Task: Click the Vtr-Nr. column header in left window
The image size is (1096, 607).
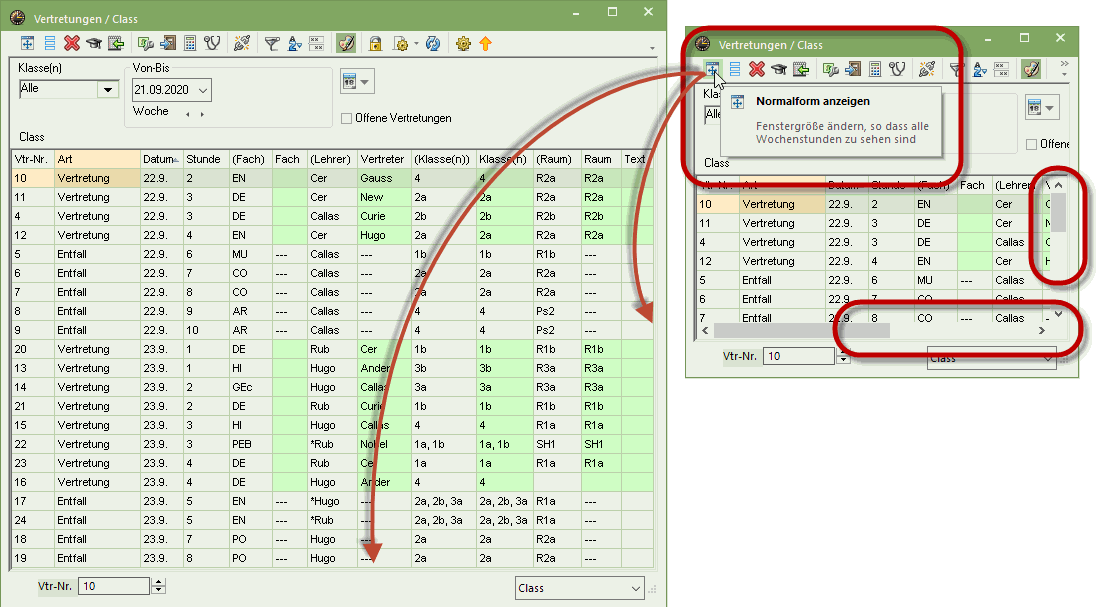Action: click(x=32, y=159)
